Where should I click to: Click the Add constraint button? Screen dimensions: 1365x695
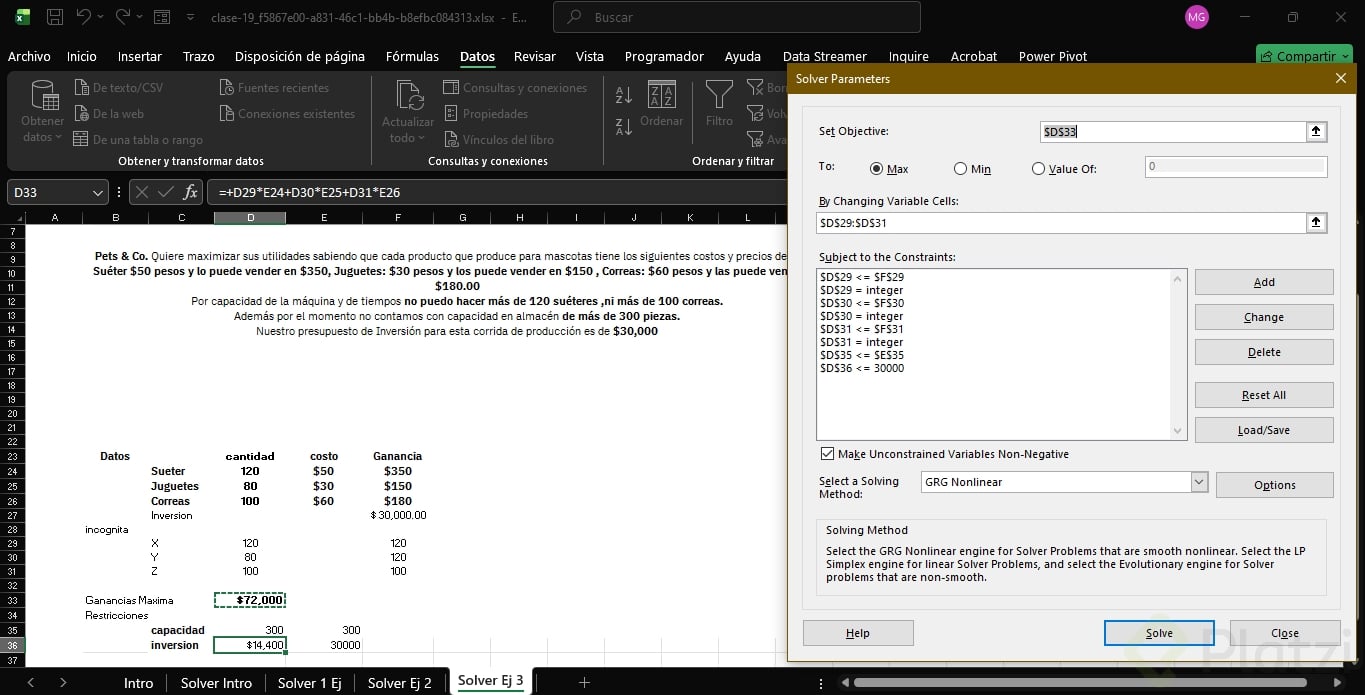tap(1263, 282)
